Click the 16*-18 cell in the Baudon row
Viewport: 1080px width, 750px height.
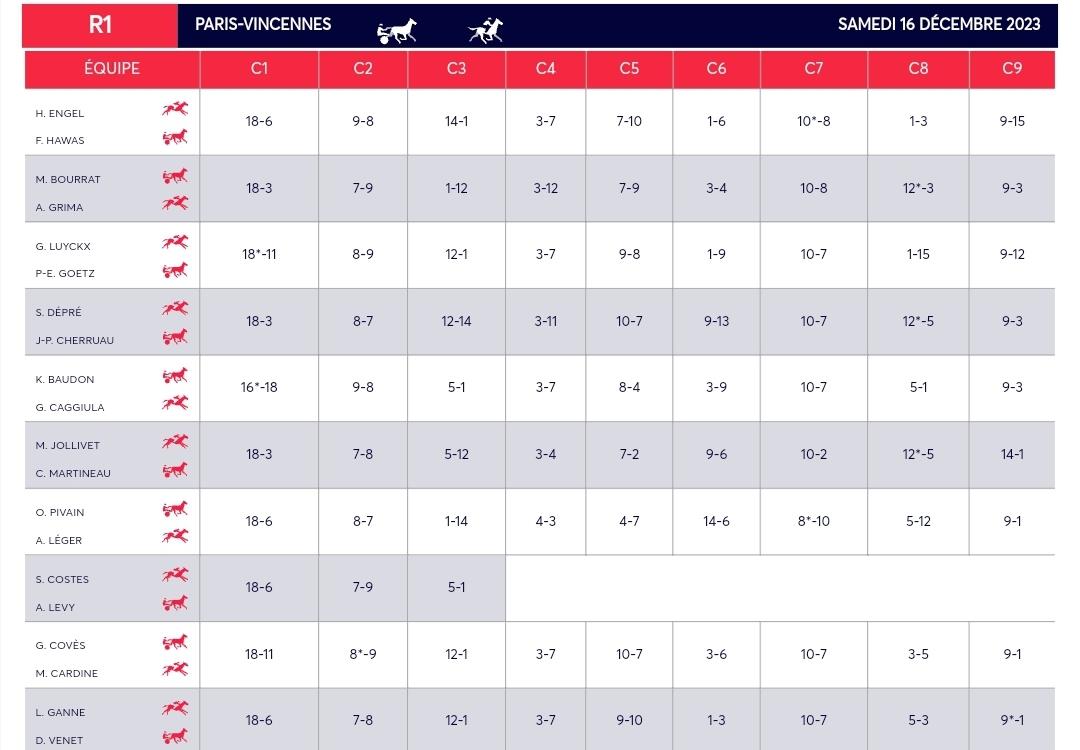[x=259, y=388]
